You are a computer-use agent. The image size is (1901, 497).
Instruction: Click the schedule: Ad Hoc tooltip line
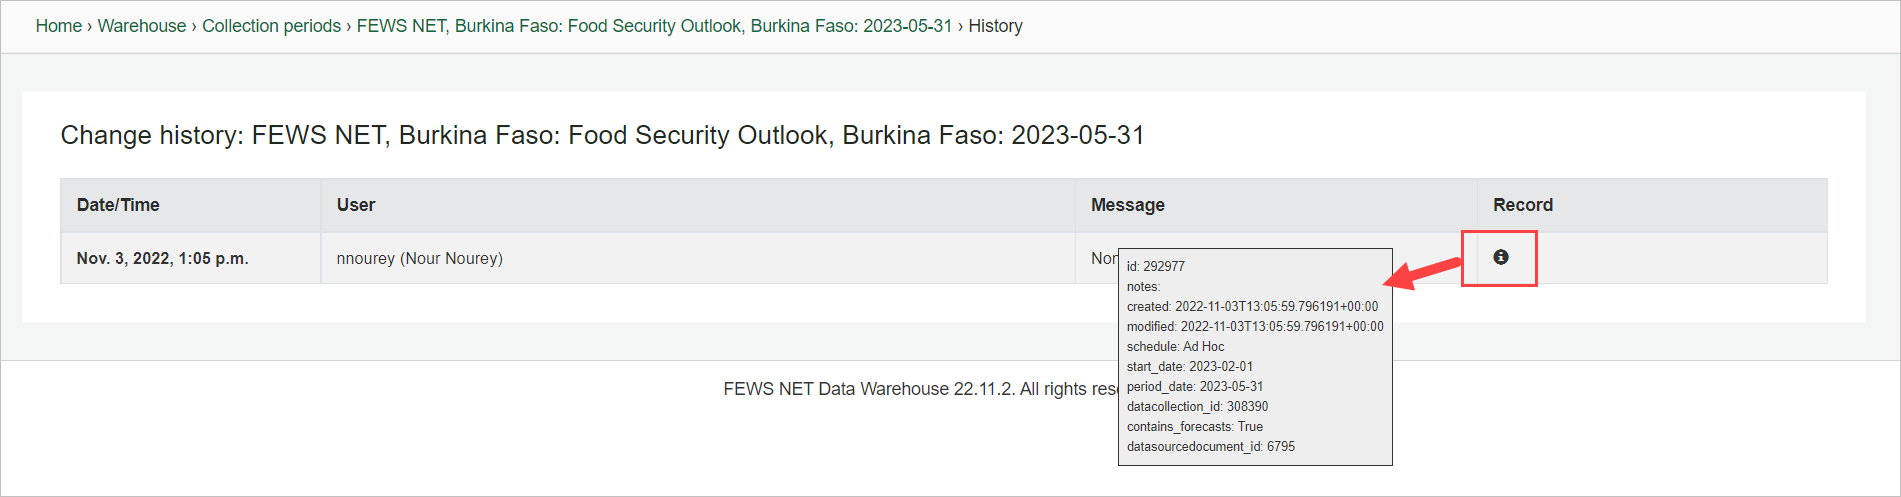(x=1175, y=347)
